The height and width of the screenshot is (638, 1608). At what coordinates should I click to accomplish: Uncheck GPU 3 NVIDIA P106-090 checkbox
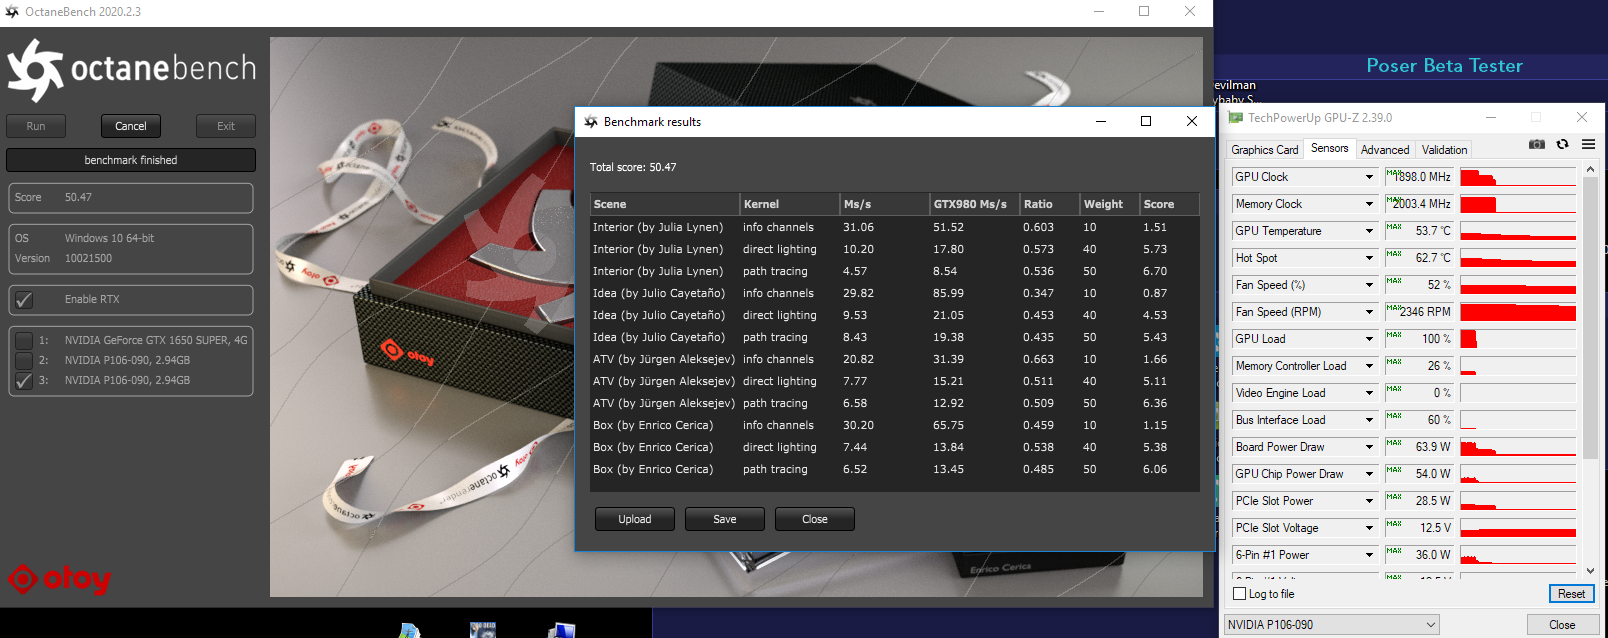[24, 380]
